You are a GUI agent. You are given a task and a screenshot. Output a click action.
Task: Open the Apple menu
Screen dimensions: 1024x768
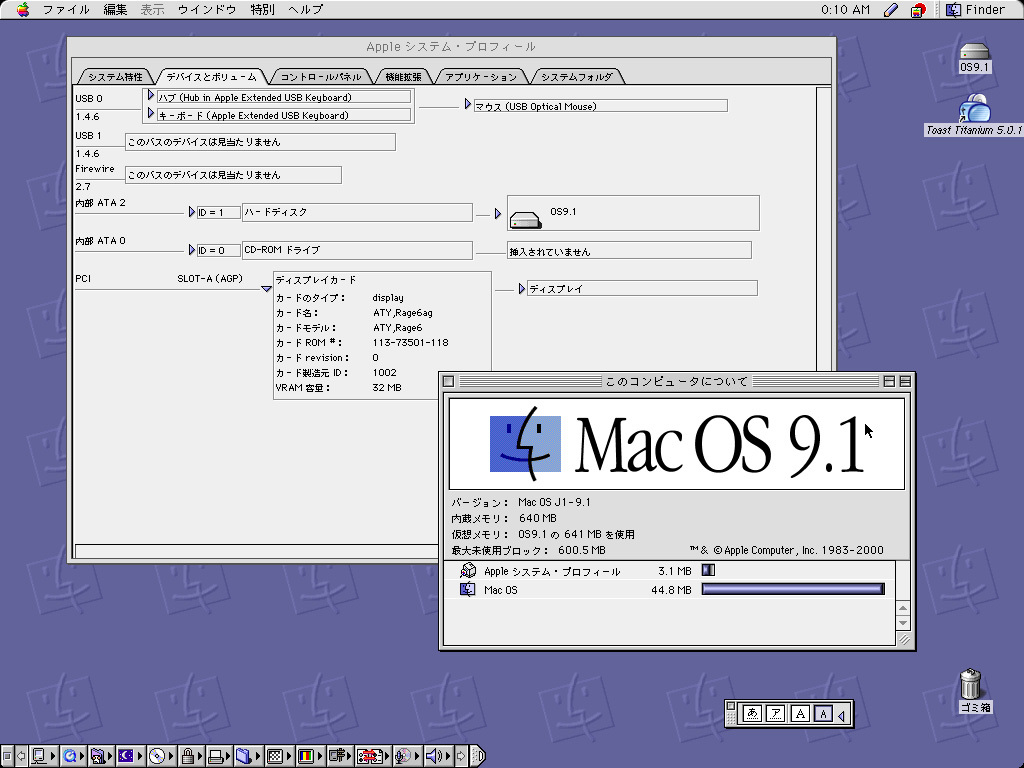(x=23, y=9)
